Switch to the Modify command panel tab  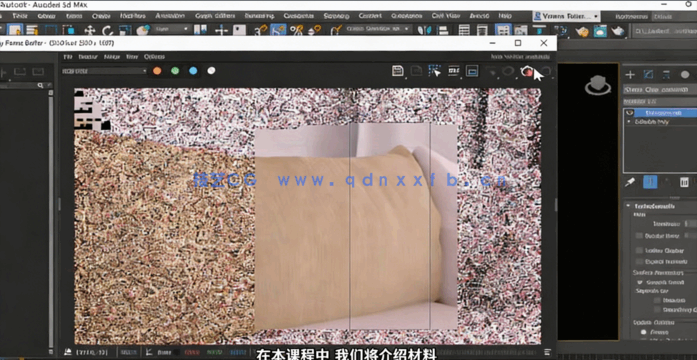click(x=648, y=74)
